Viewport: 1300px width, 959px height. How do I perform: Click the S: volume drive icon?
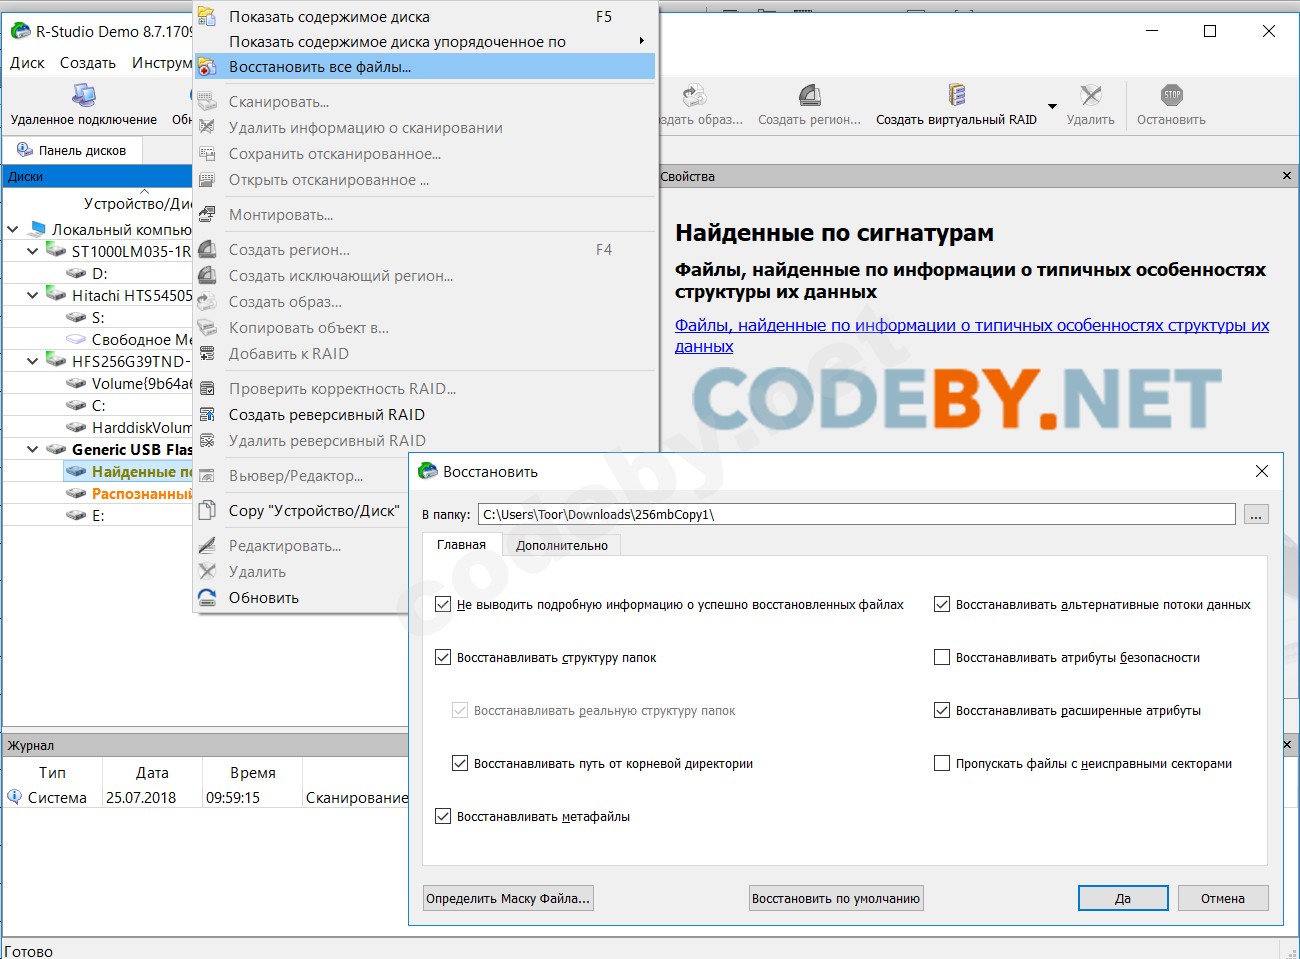[76, 317]
